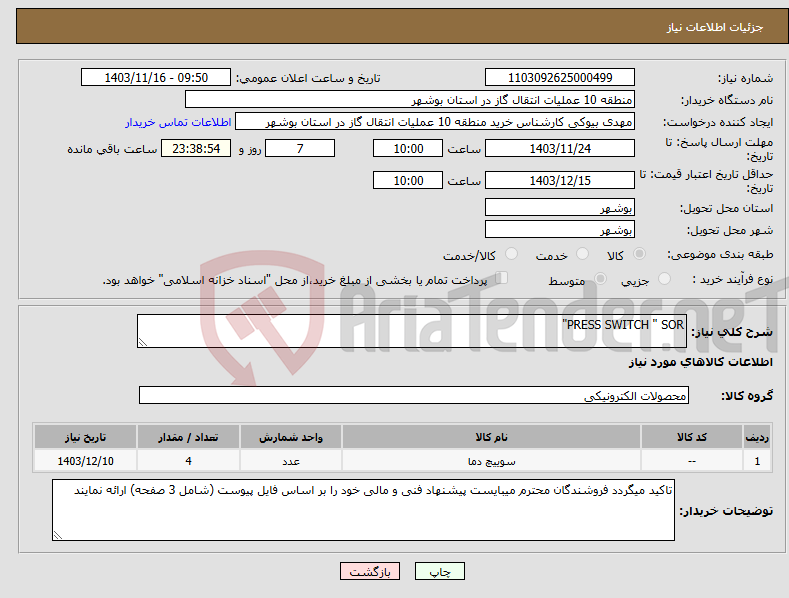The width and height of the screenshot is (789, 598).
Task: Click the جزئیات اطلاعات نیاز header title
Action: pyautogui.click(x=715, y=27)
